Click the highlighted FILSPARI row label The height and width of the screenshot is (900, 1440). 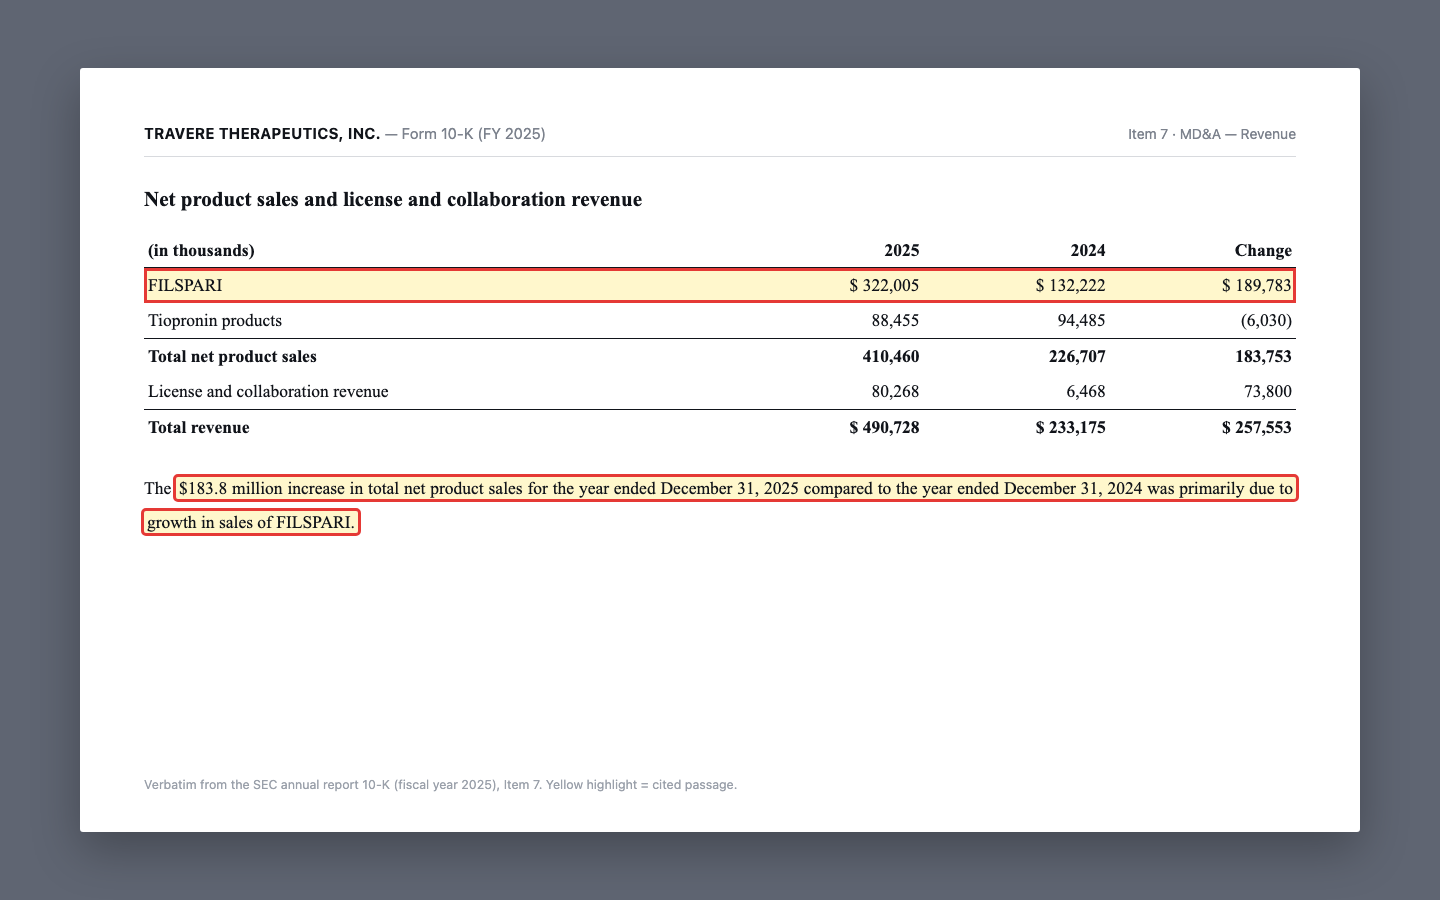[185, 285]
